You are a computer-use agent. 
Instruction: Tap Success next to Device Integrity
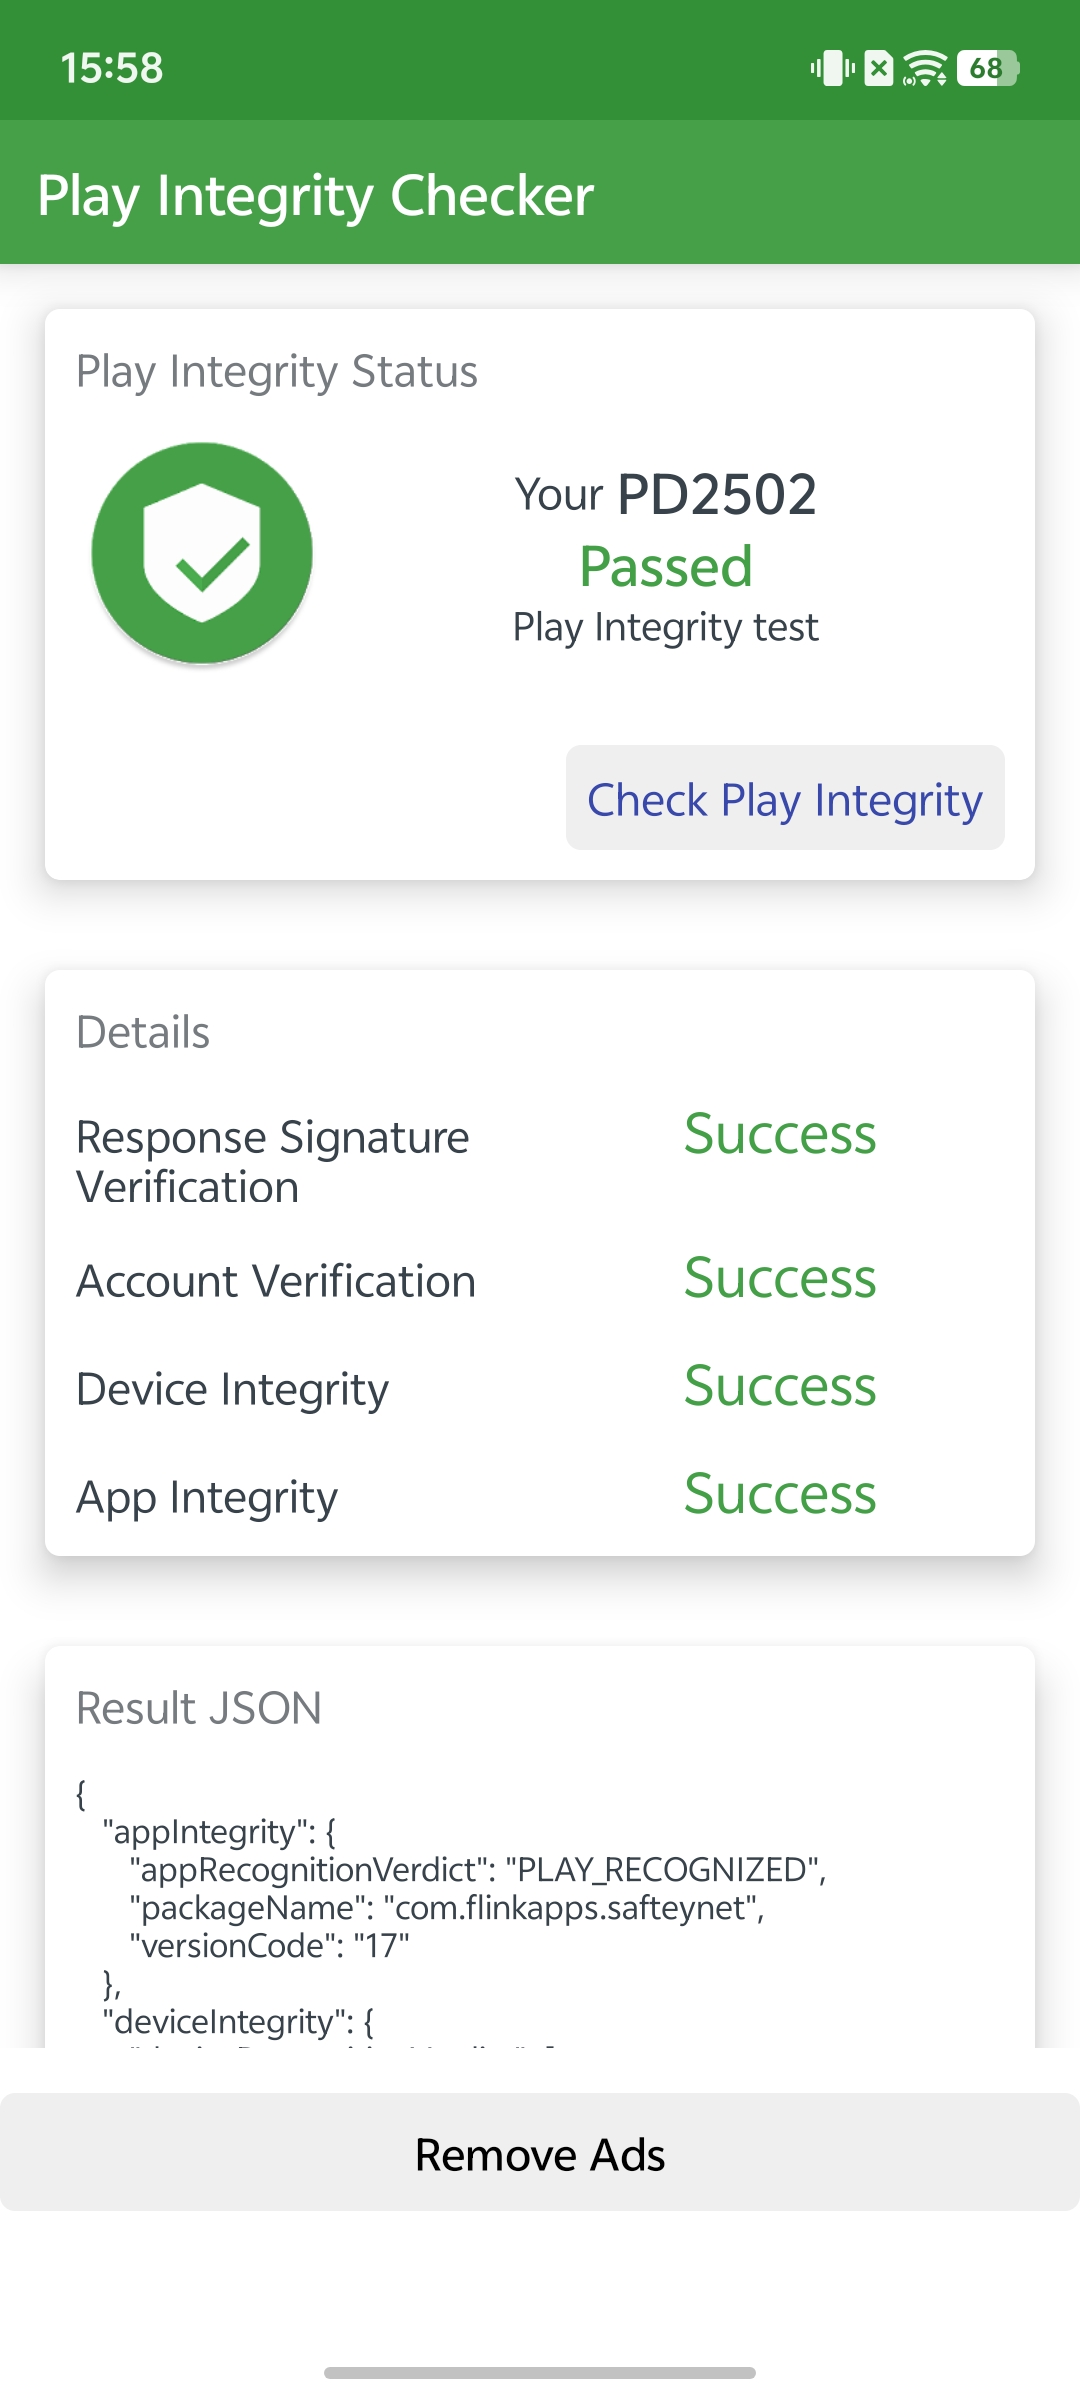point(780,1386)
